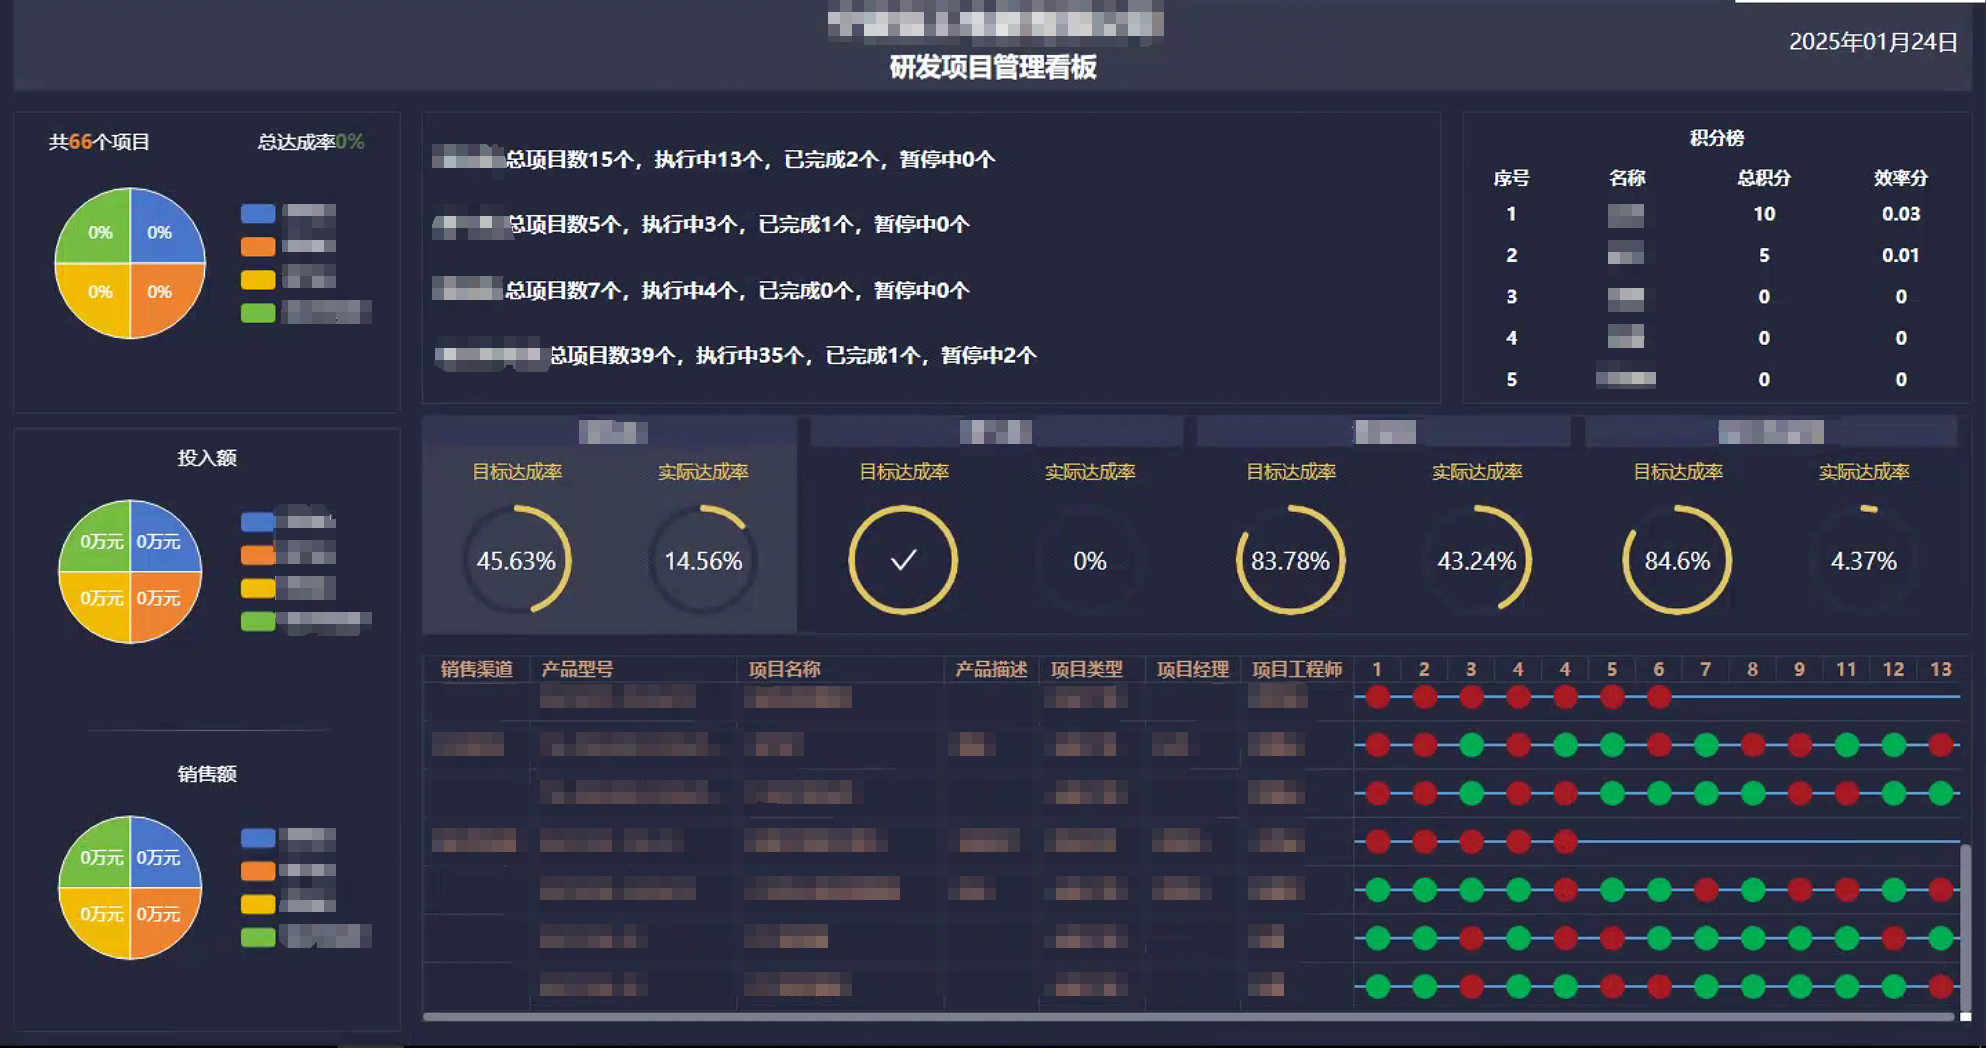Select the blue slice of the 投入额 pie chart

[x=160, y=540]
